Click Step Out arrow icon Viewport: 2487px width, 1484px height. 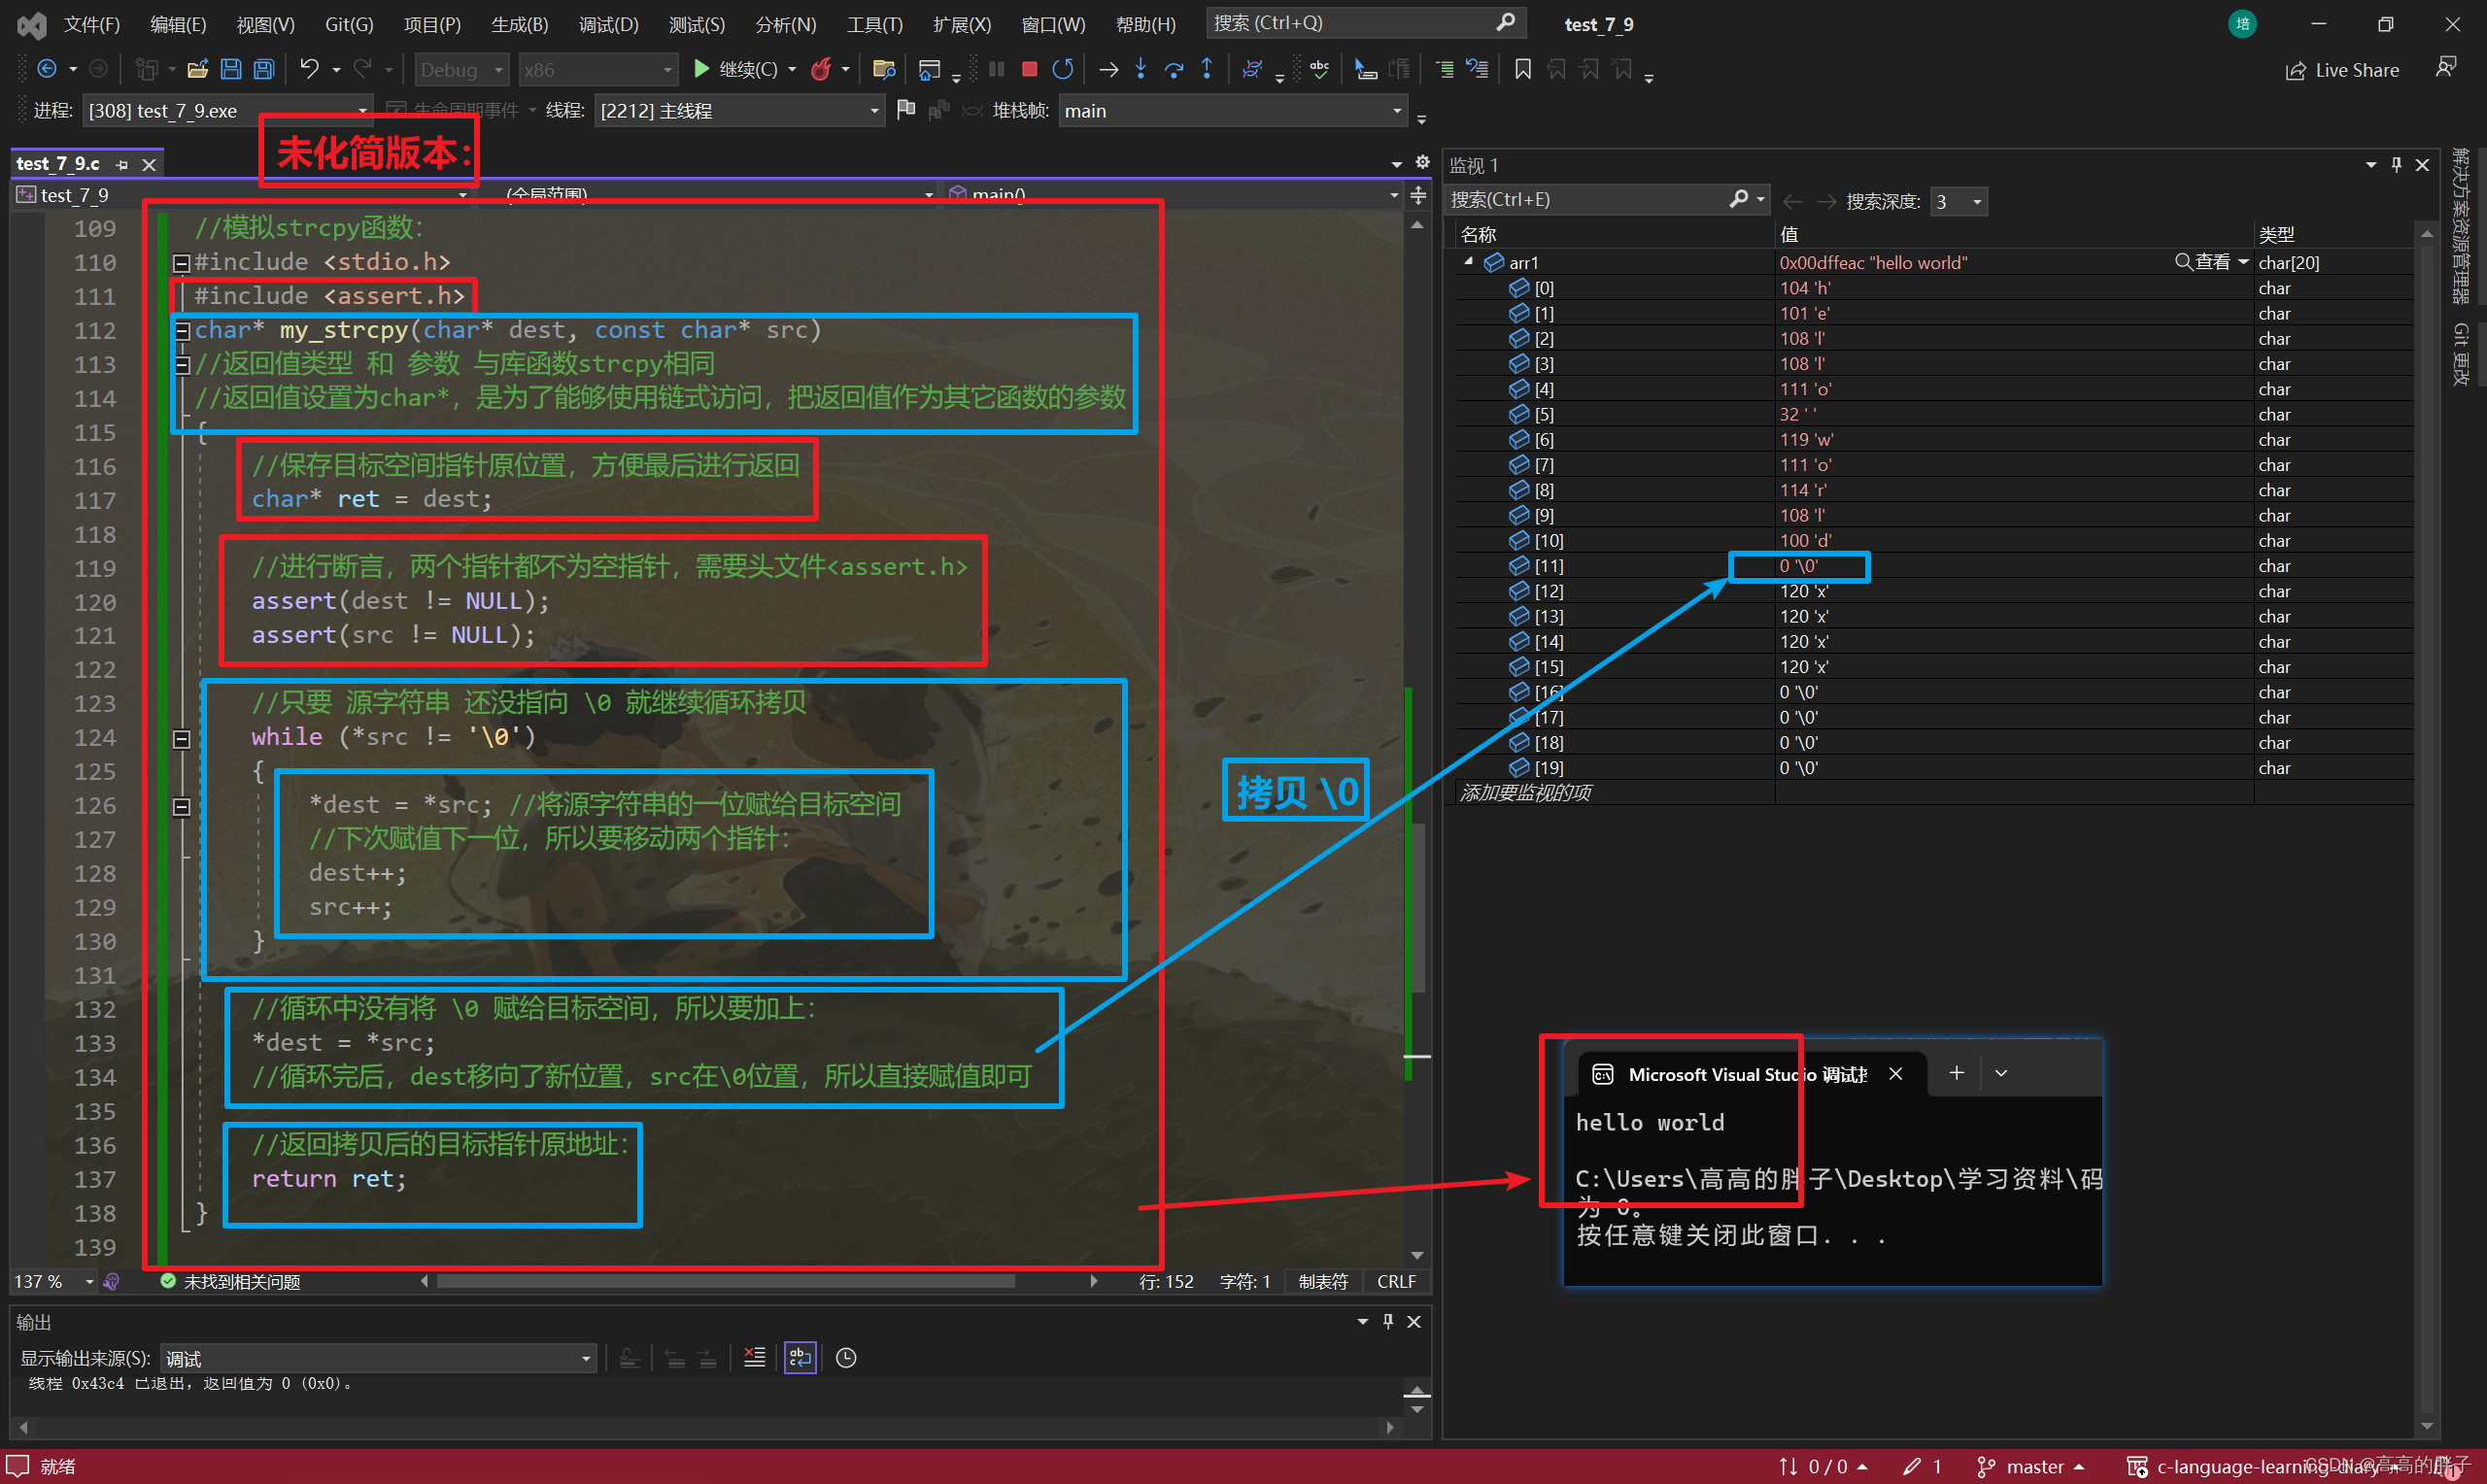coord(1207,69)
